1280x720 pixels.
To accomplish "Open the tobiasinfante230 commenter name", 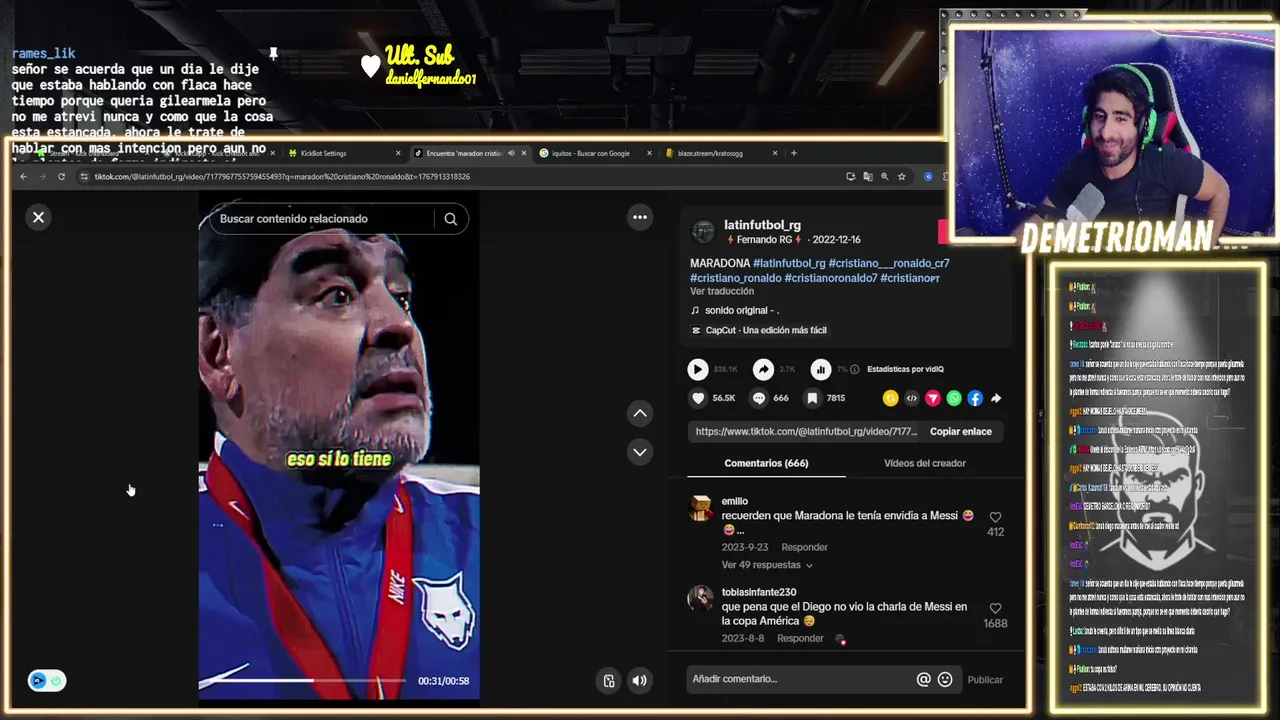I will coord(759,592).
